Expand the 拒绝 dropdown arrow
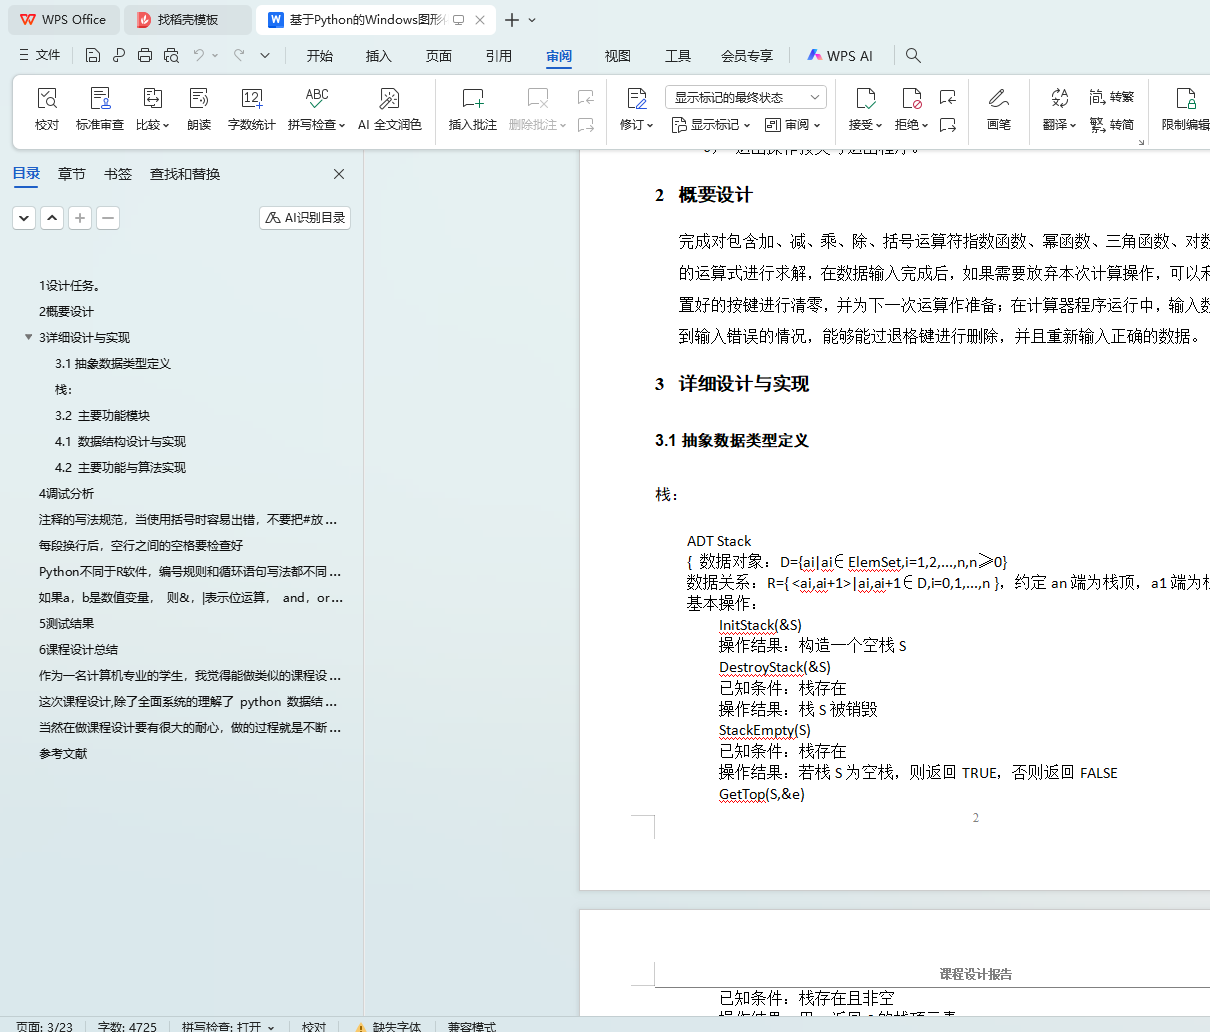Viewport: 1210px width, 1032px height. (925, 126)
